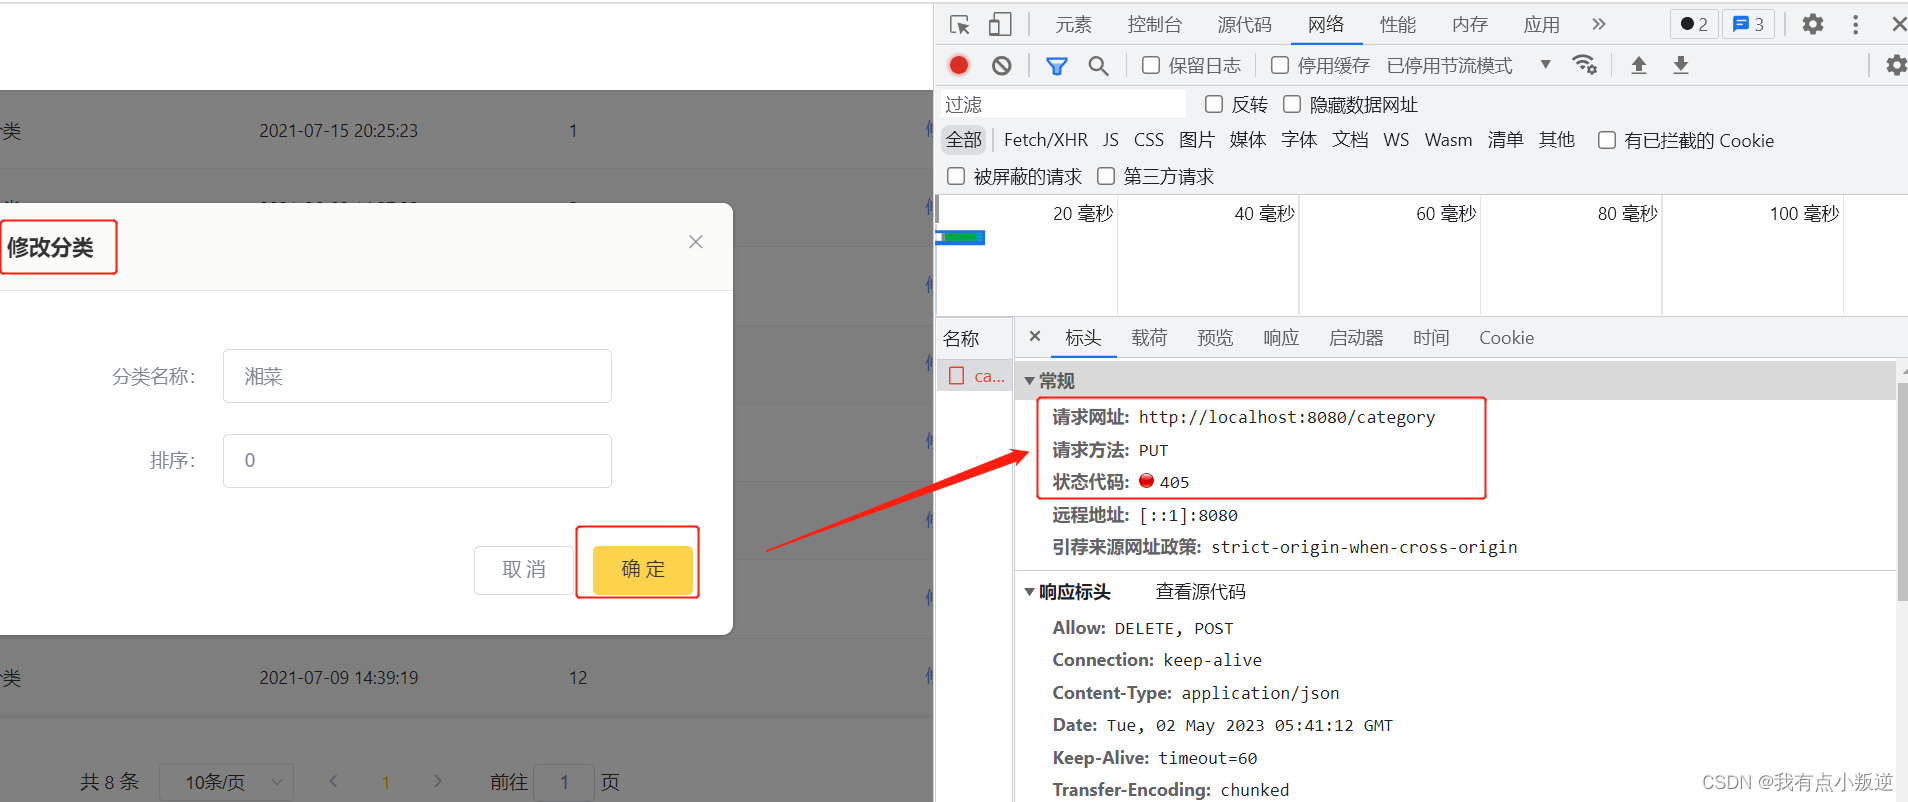The width and height of the screenshot is (1908, 802).
Task: Select page 1 in pagination
Action: (385, 782)
